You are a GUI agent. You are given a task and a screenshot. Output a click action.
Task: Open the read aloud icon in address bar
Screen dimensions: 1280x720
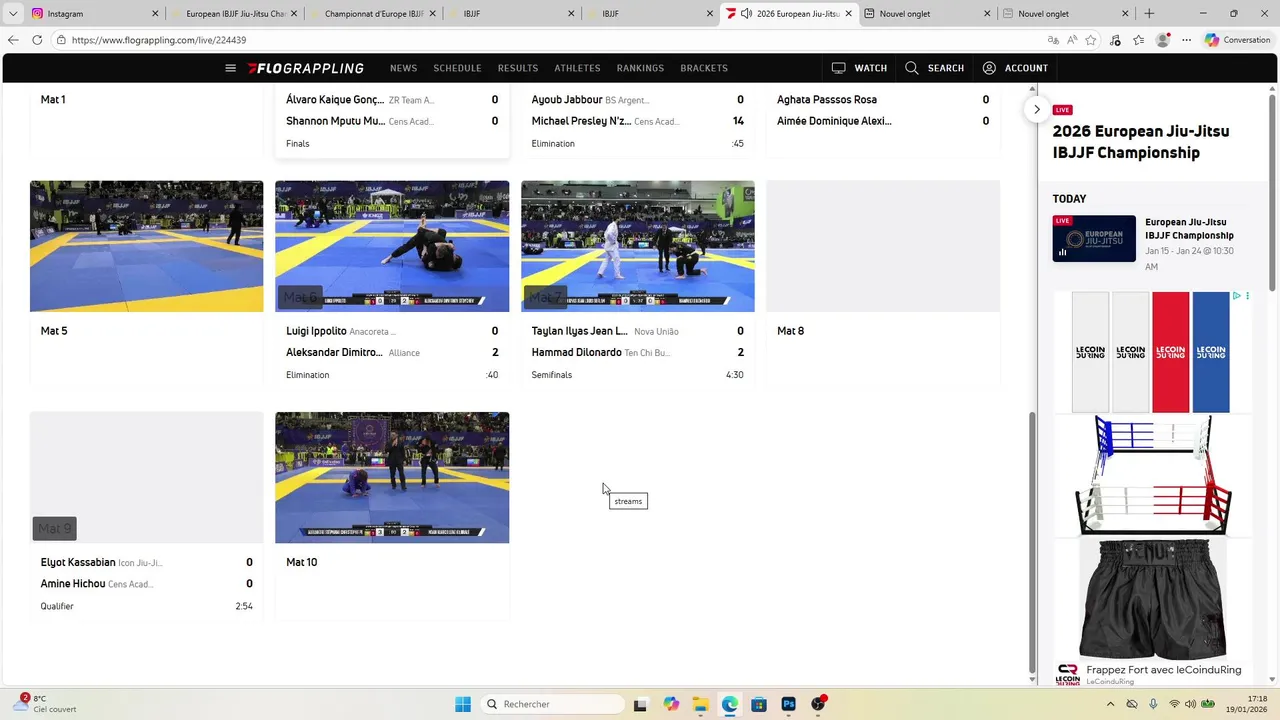click(1072, 40)
